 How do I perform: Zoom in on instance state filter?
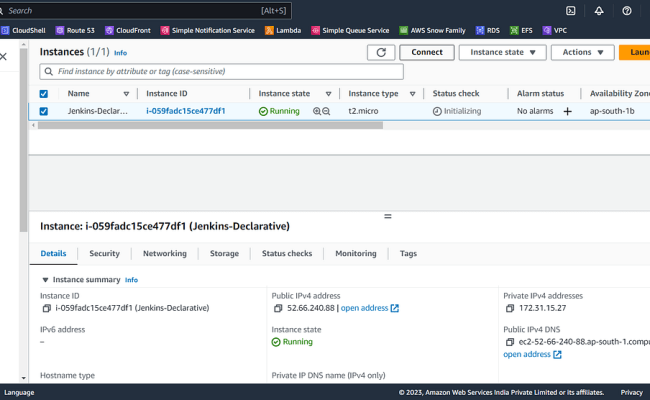317,111
